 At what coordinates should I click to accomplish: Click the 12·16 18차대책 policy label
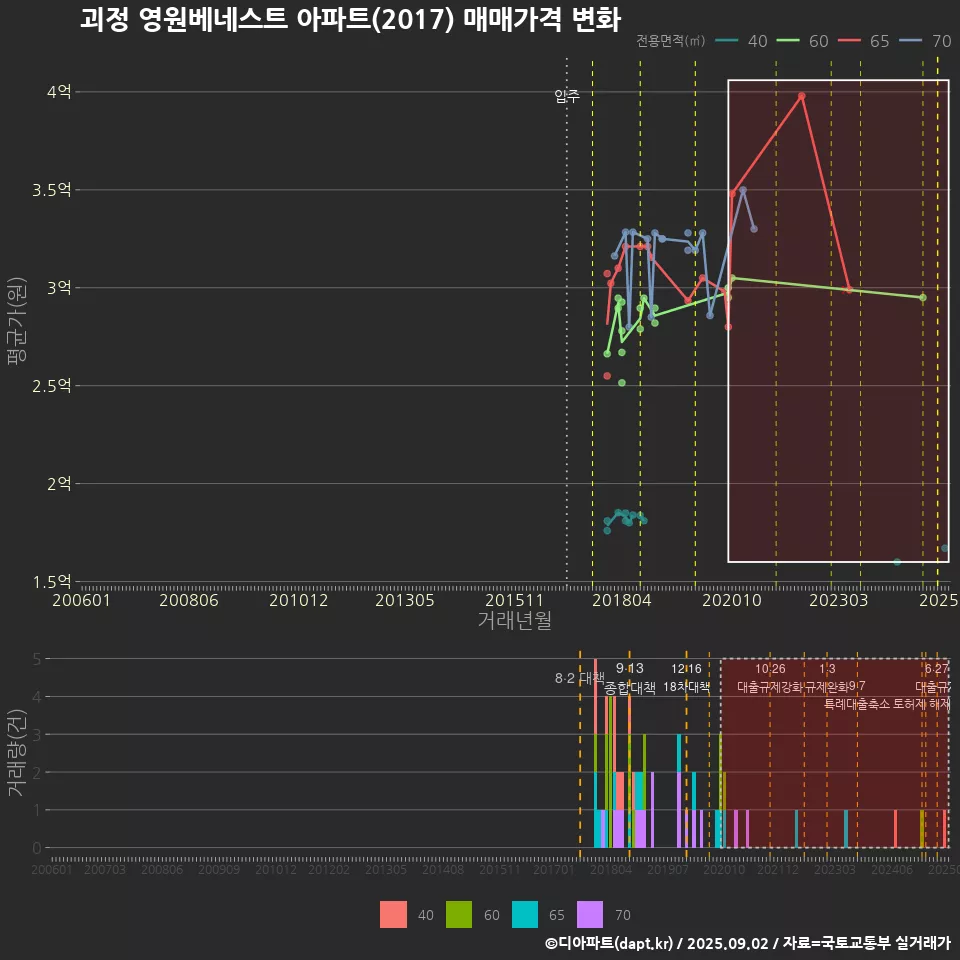[x=686, y=678]
